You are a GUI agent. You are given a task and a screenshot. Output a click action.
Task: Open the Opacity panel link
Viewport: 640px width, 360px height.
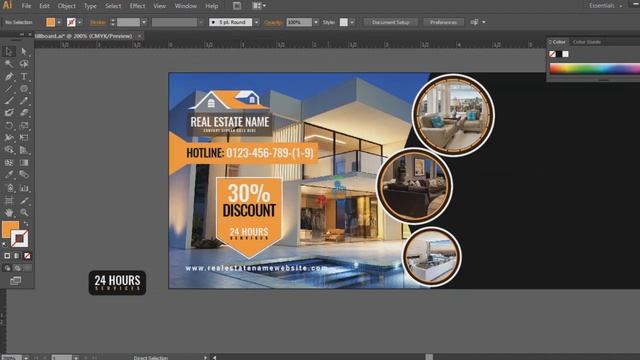click(x=273, y=22)
